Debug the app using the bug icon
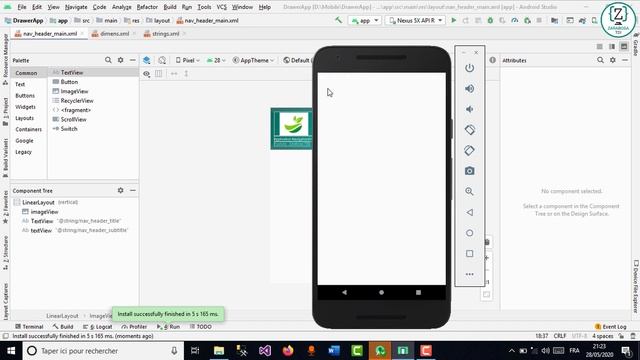Screen dimensions: 640x360 pyautogui.click(x=490, y=20)
